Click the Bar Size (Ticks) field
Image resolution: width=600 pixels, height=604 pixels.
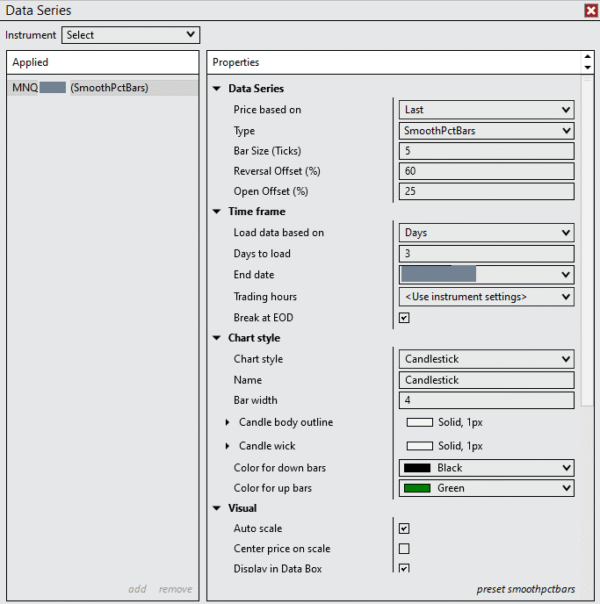pyautogui.click(x=486, y=151)
